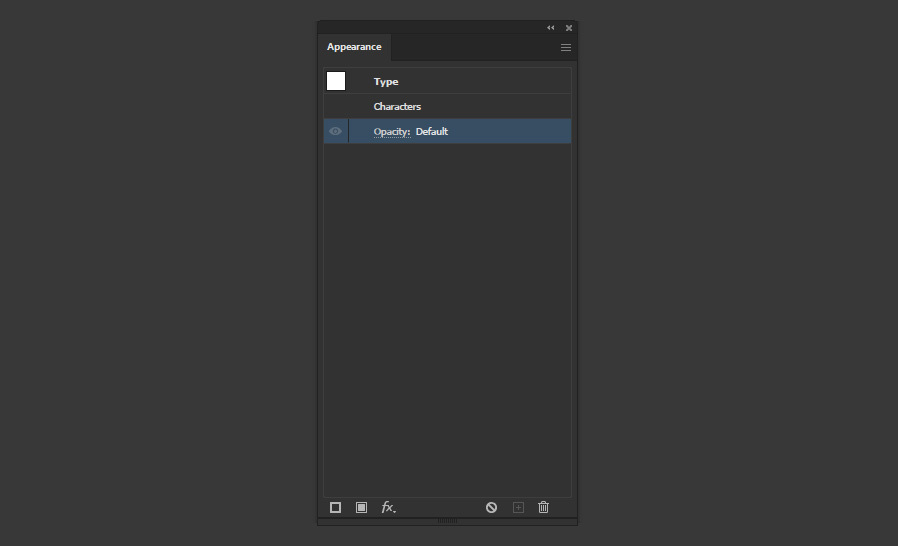898x546 pixels.
Task: Click the Add New Fill icon
Action: pos(361,508)
